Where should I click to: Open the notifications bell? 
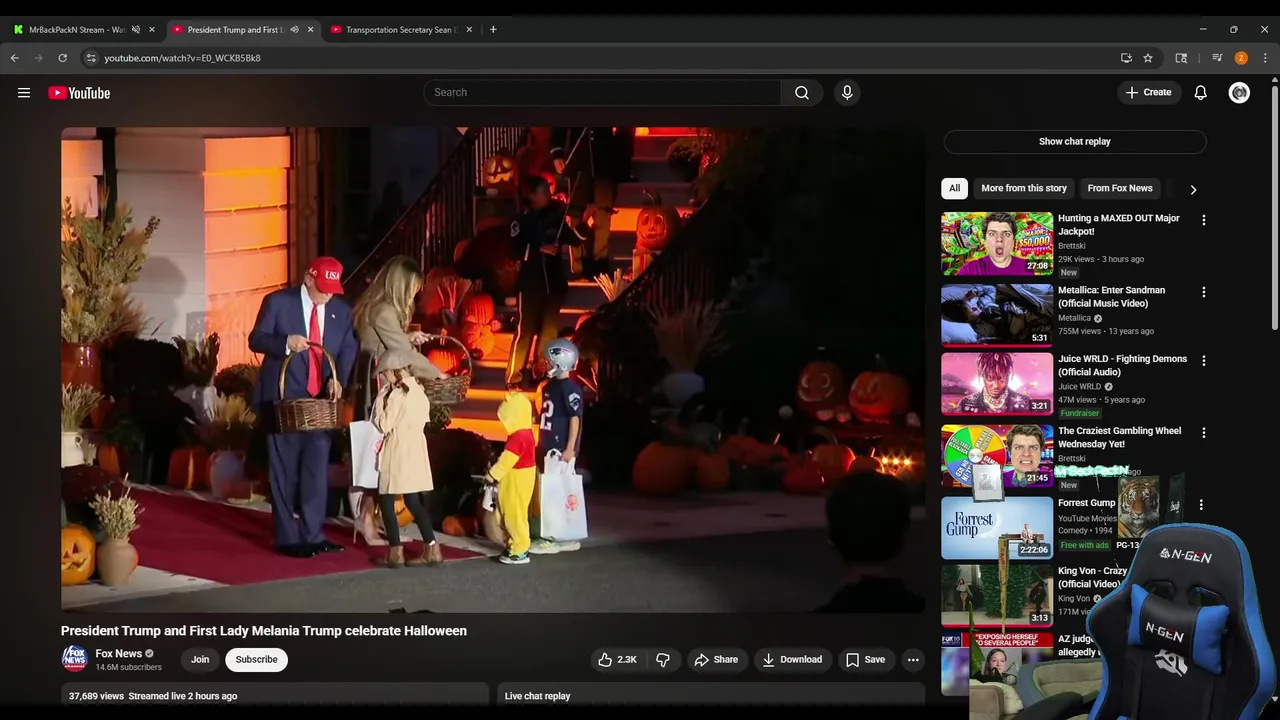pos(1201,92)
